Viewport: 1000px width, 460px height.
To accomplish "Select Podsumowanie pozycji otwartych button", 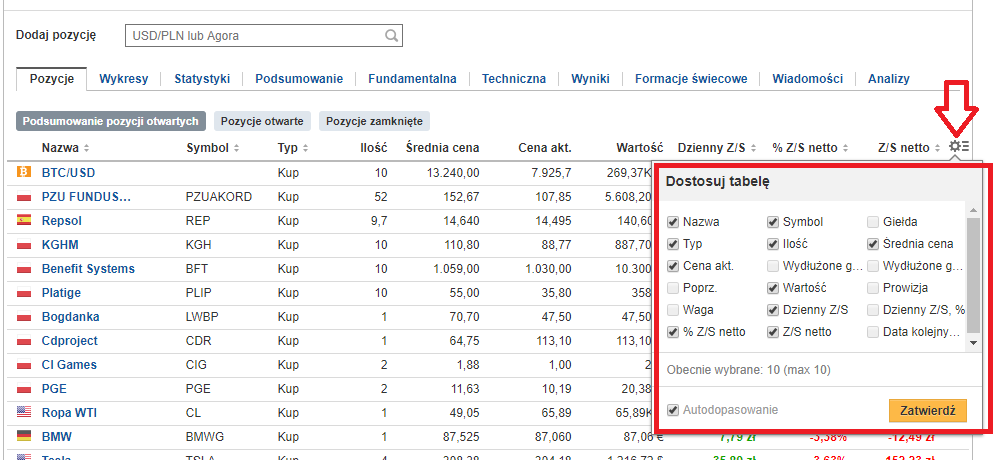I will 111,121.
